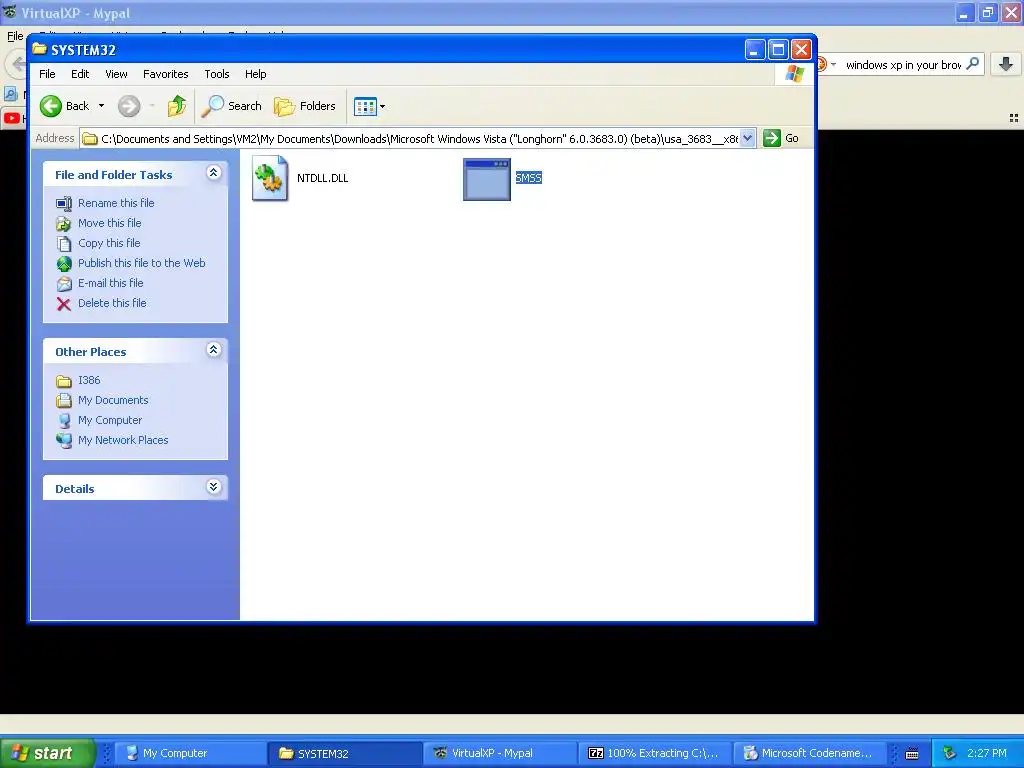Click Move this file link
This screenshot has width=1024, height=768.
point(110,223)
